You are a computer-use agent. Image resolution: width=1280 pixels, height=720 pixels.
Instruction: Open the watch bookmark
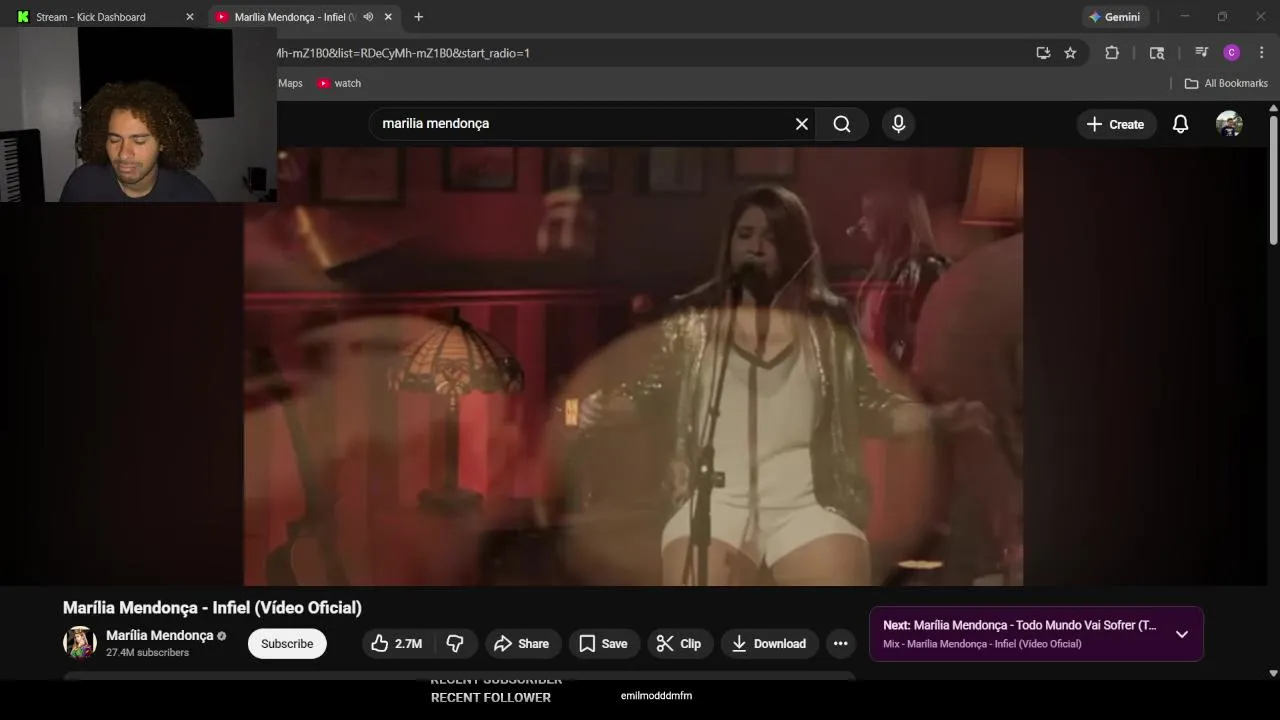click(x=339, y=83)
